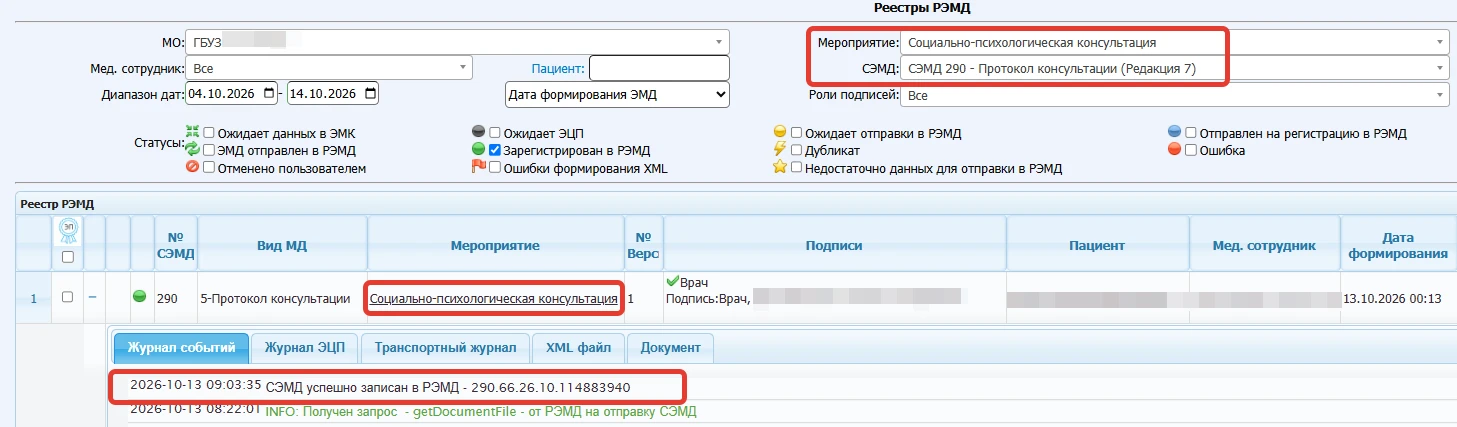
Task: Click the row number '1' cell
Action: click(x=33, y=298)
